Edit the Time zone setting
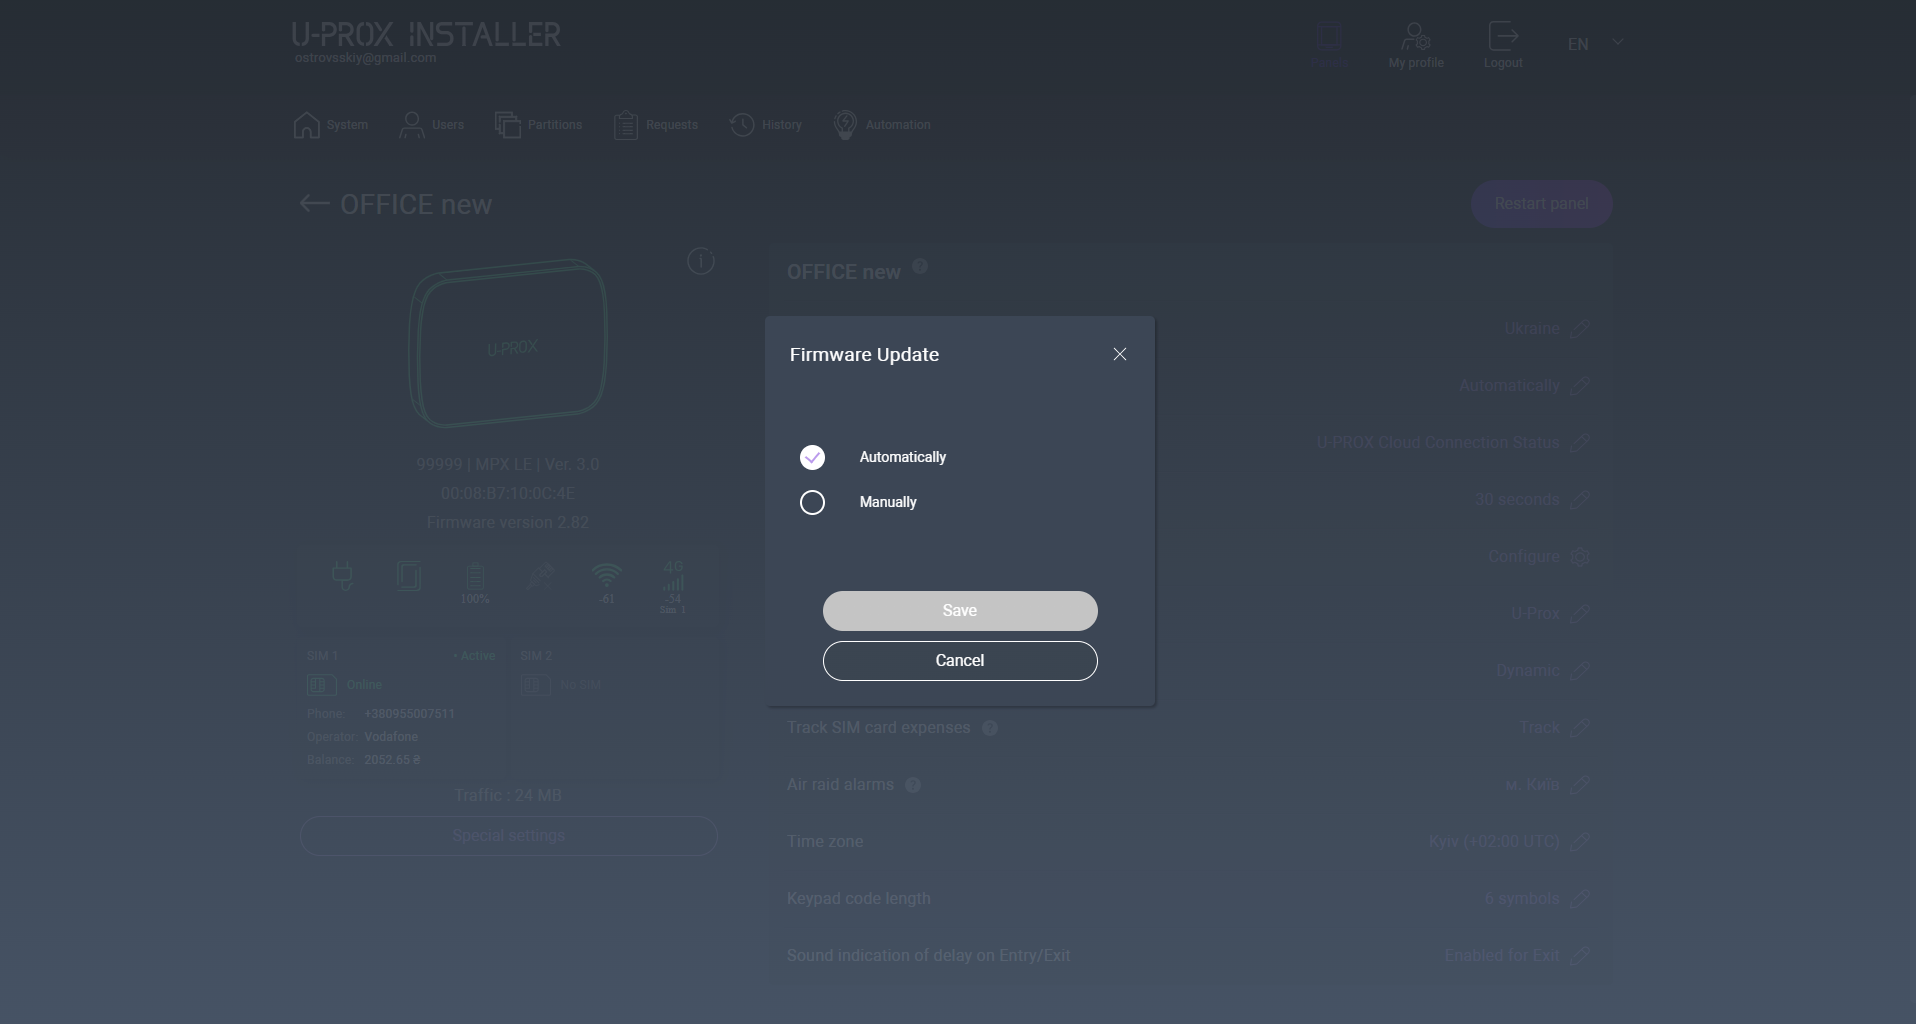 pos(1579,842)
